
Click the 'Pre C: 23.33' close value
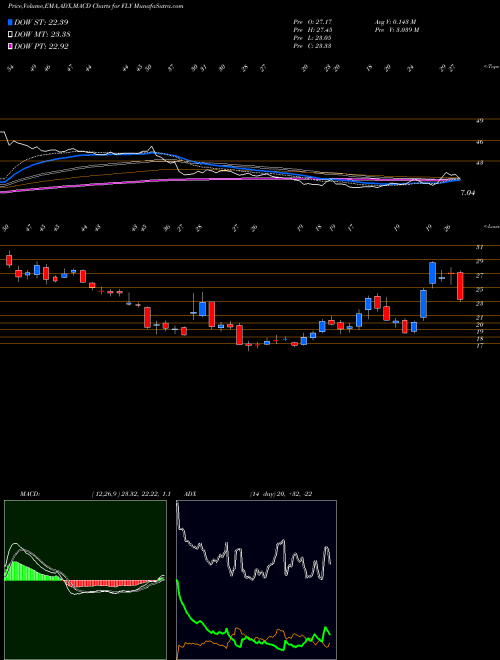coord(312,46)
